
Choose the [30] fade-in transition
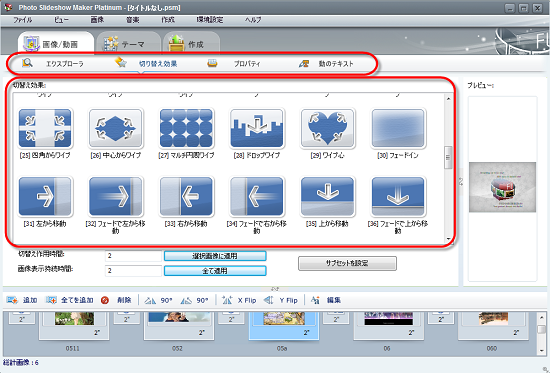click(398, 128)
